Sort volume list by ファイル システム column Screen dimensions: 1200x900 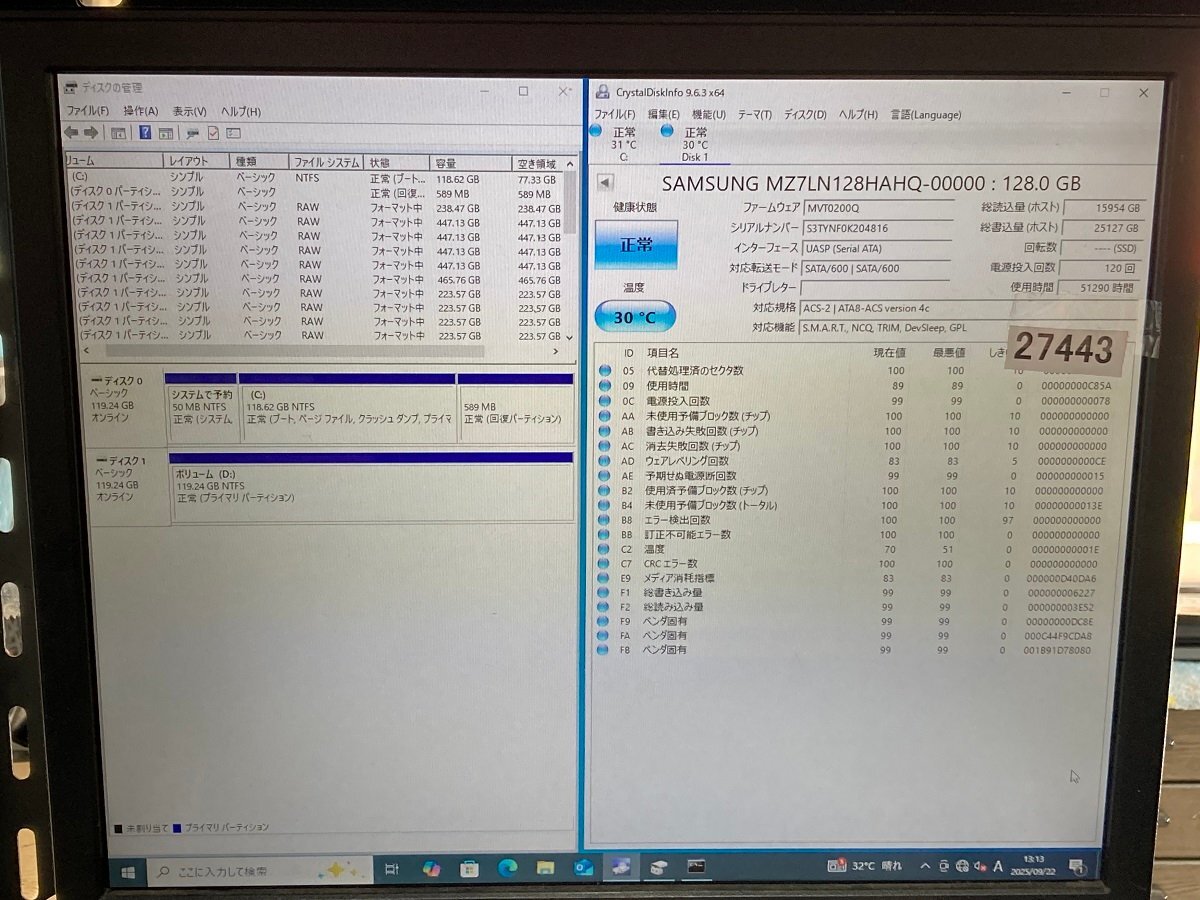point(327,162)
